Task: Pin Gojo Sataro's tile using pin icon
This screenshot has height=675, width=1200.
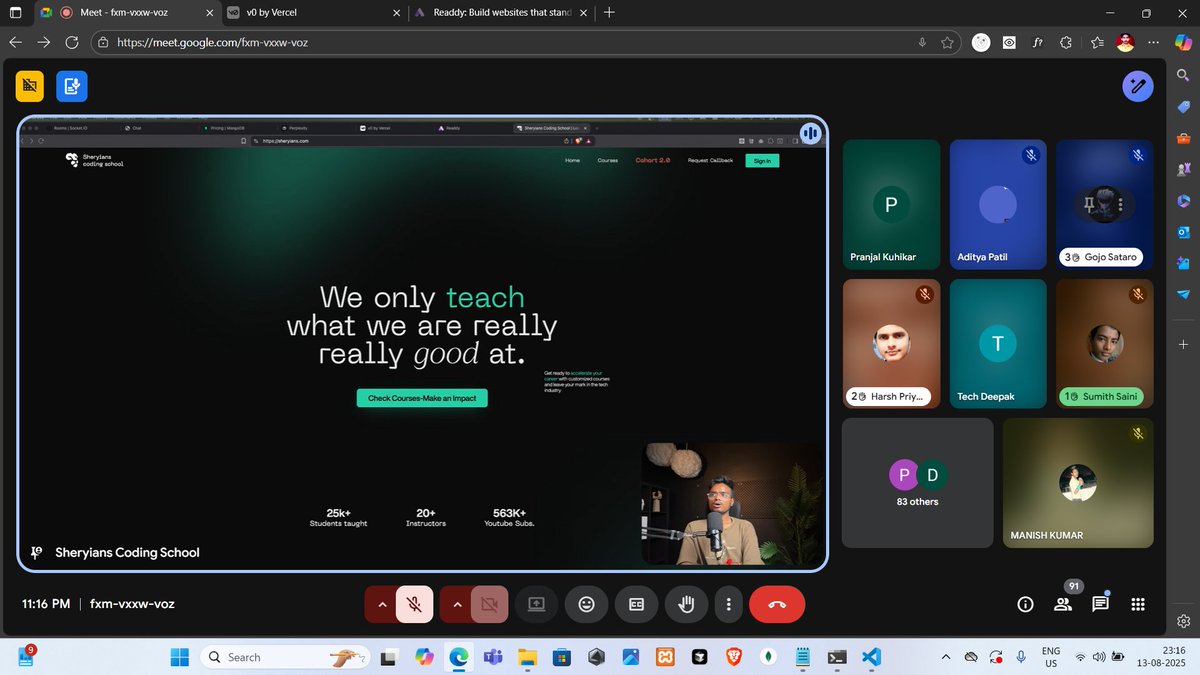Action: click(x=1091, y=204)
